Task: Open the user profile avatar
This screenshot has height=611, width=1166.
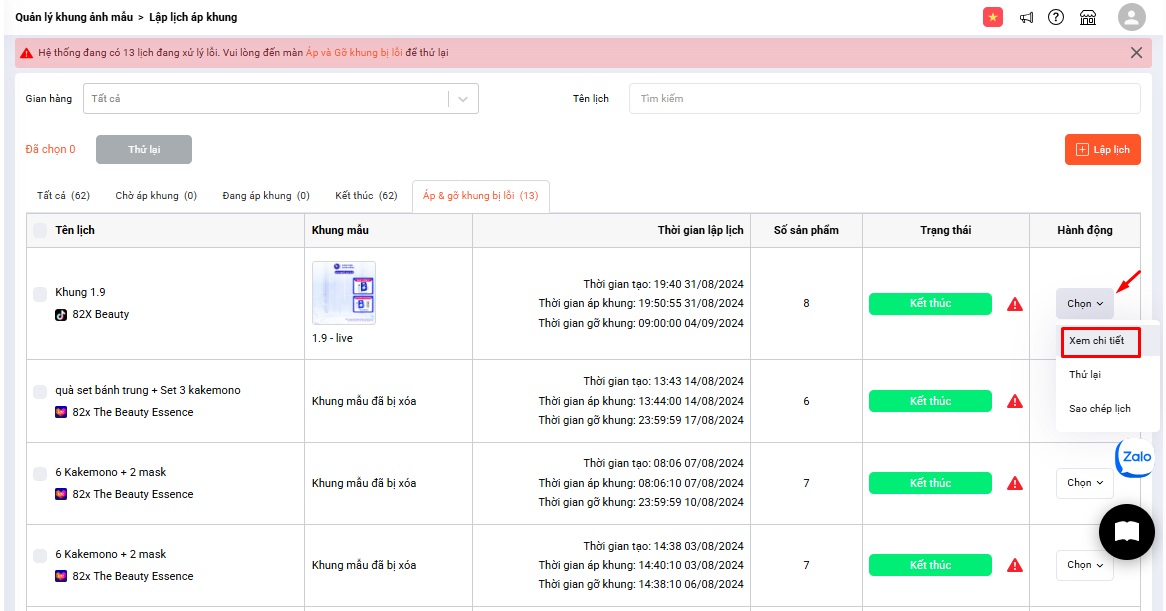Action: 1131,17
